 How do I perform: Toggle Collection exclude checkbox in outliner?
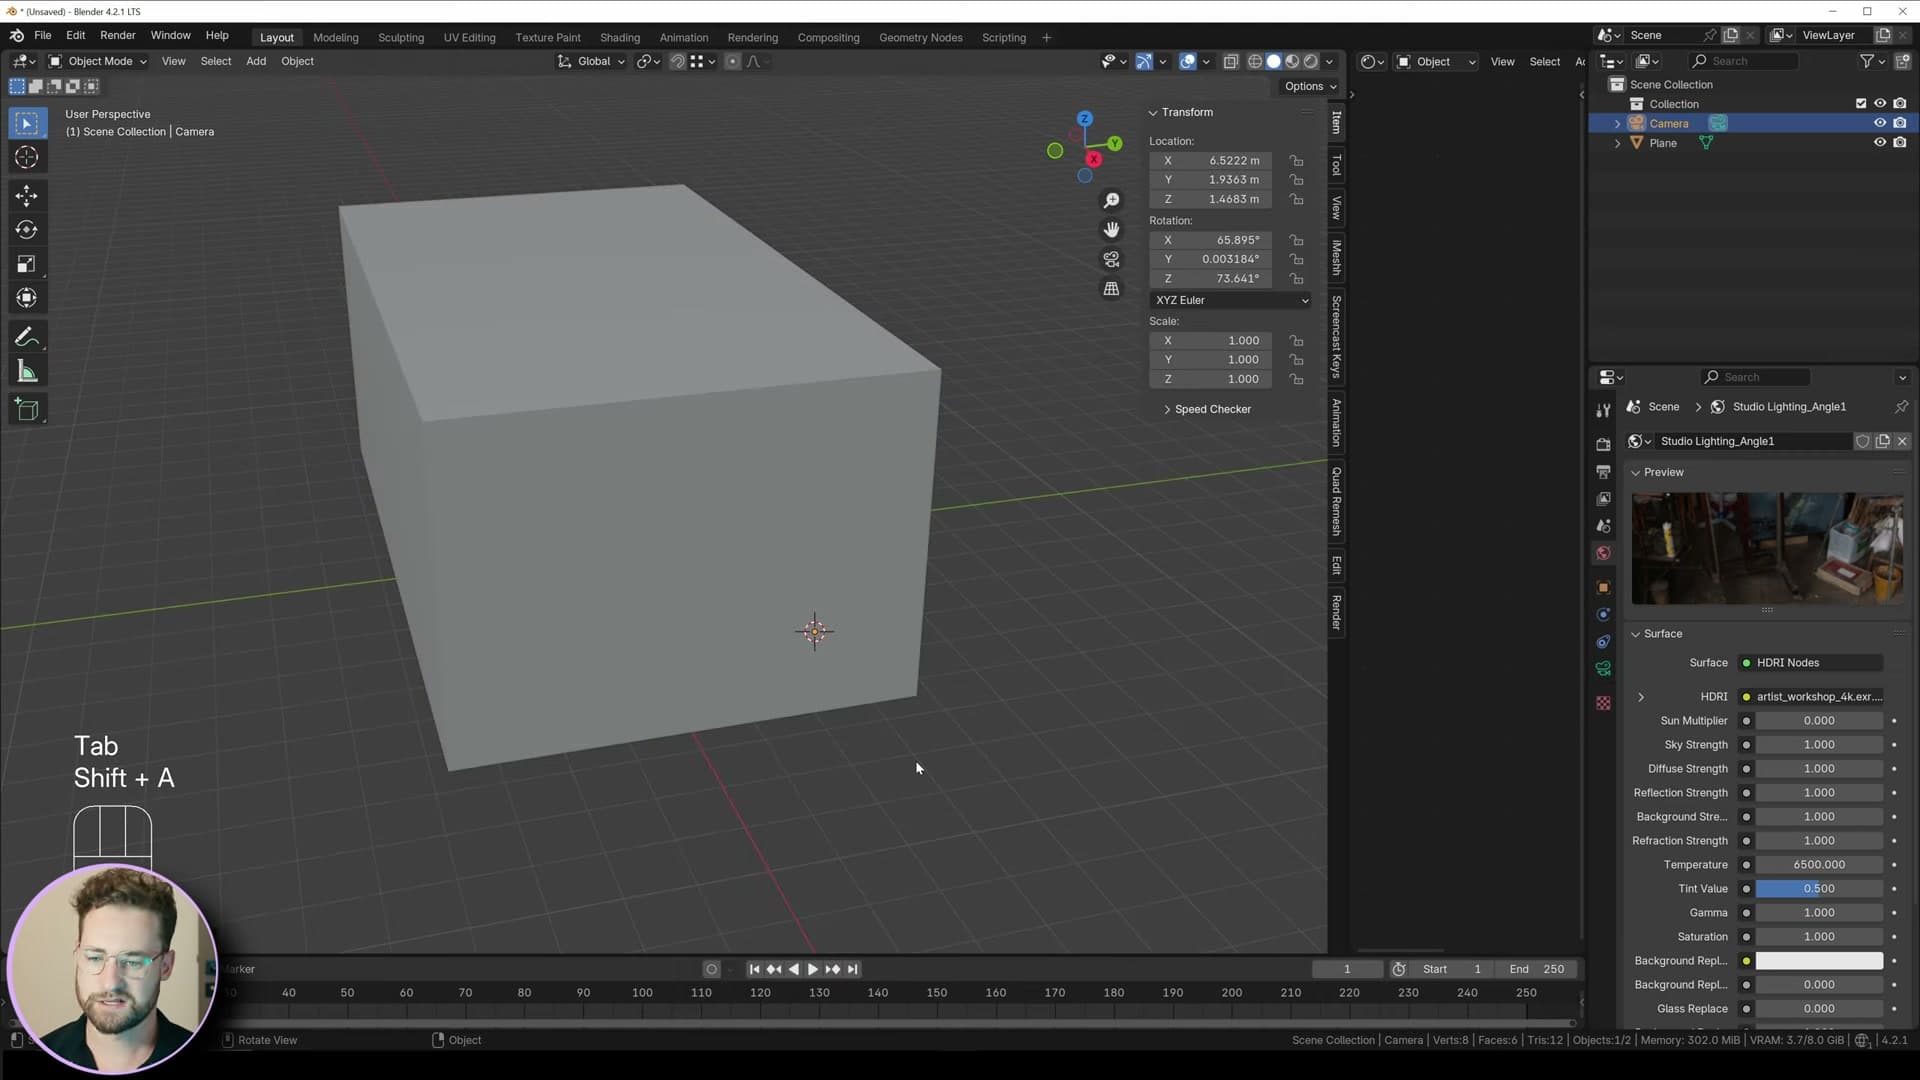coord(1861,104)
